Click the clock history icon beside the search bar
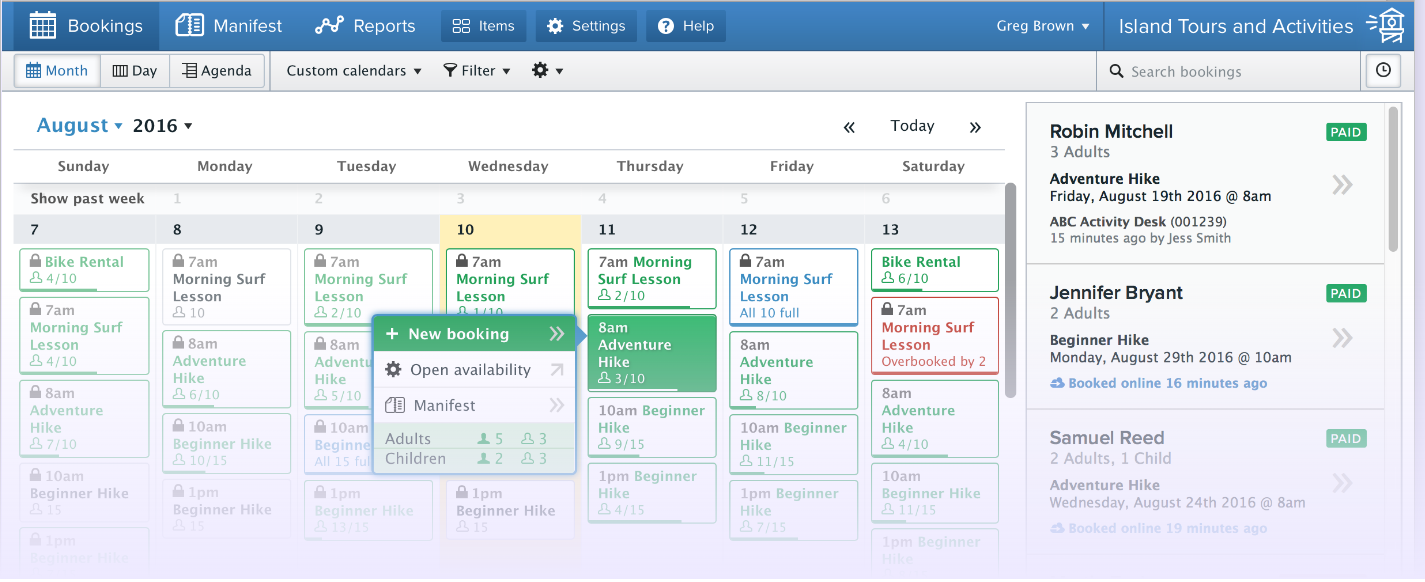Image resolution: width=1425 pixels, height=582 pixels. pyautogui.click(x=1383, y=71)
